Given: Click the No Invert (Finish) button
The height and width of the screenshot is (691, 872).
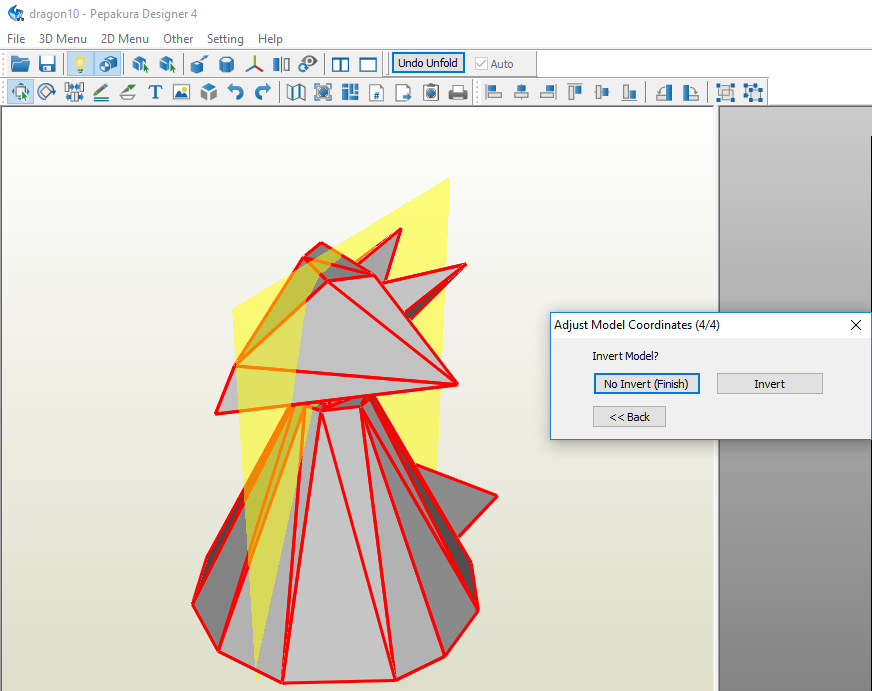Looking at the screenshot, I should (x=646, y=384).
